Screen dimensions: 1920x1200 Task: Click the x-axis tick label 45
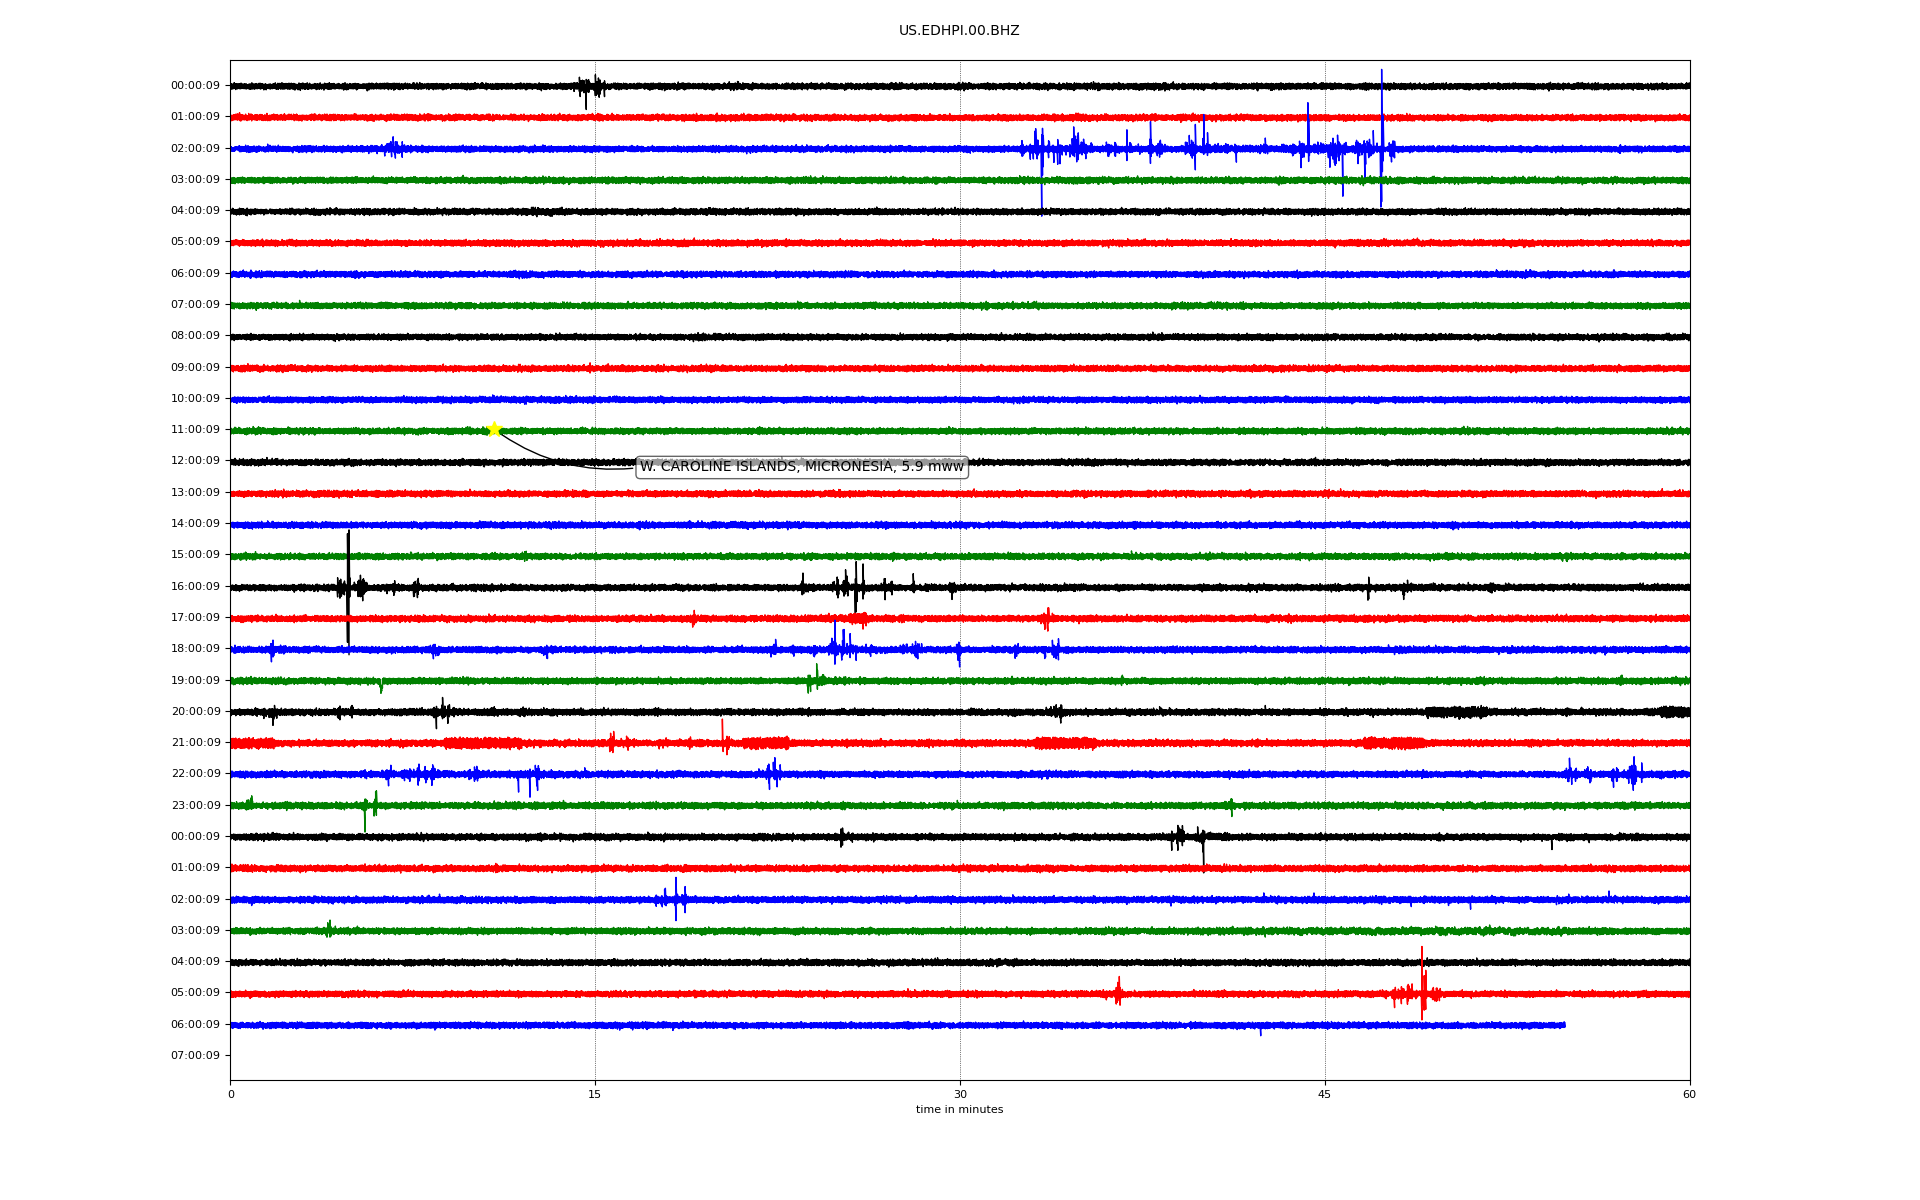pos(1325,1094)
